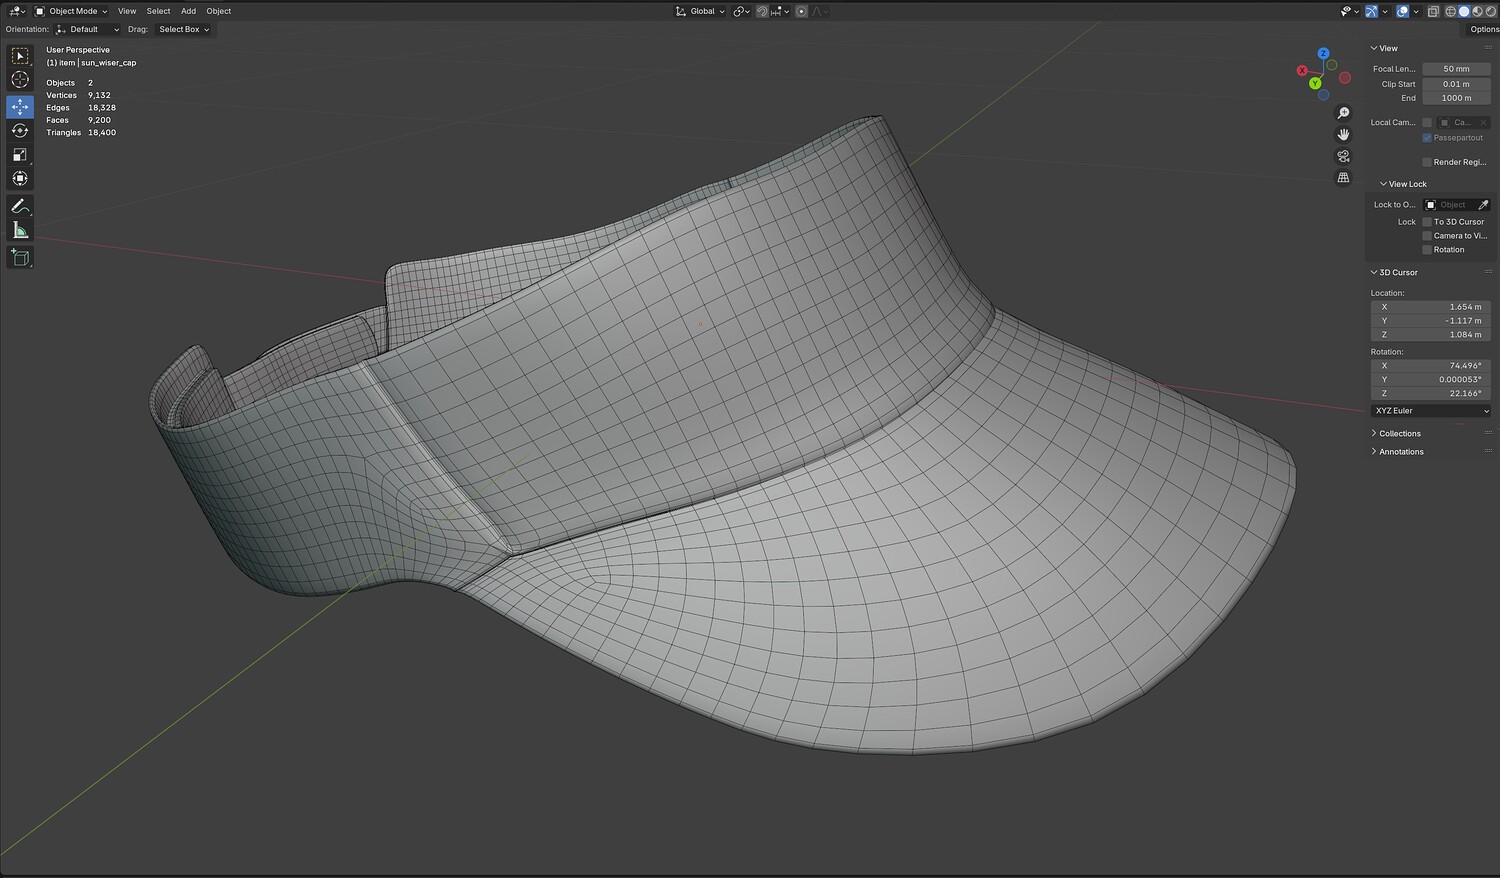Toggle snapping magnet icon

pos(762,11)
